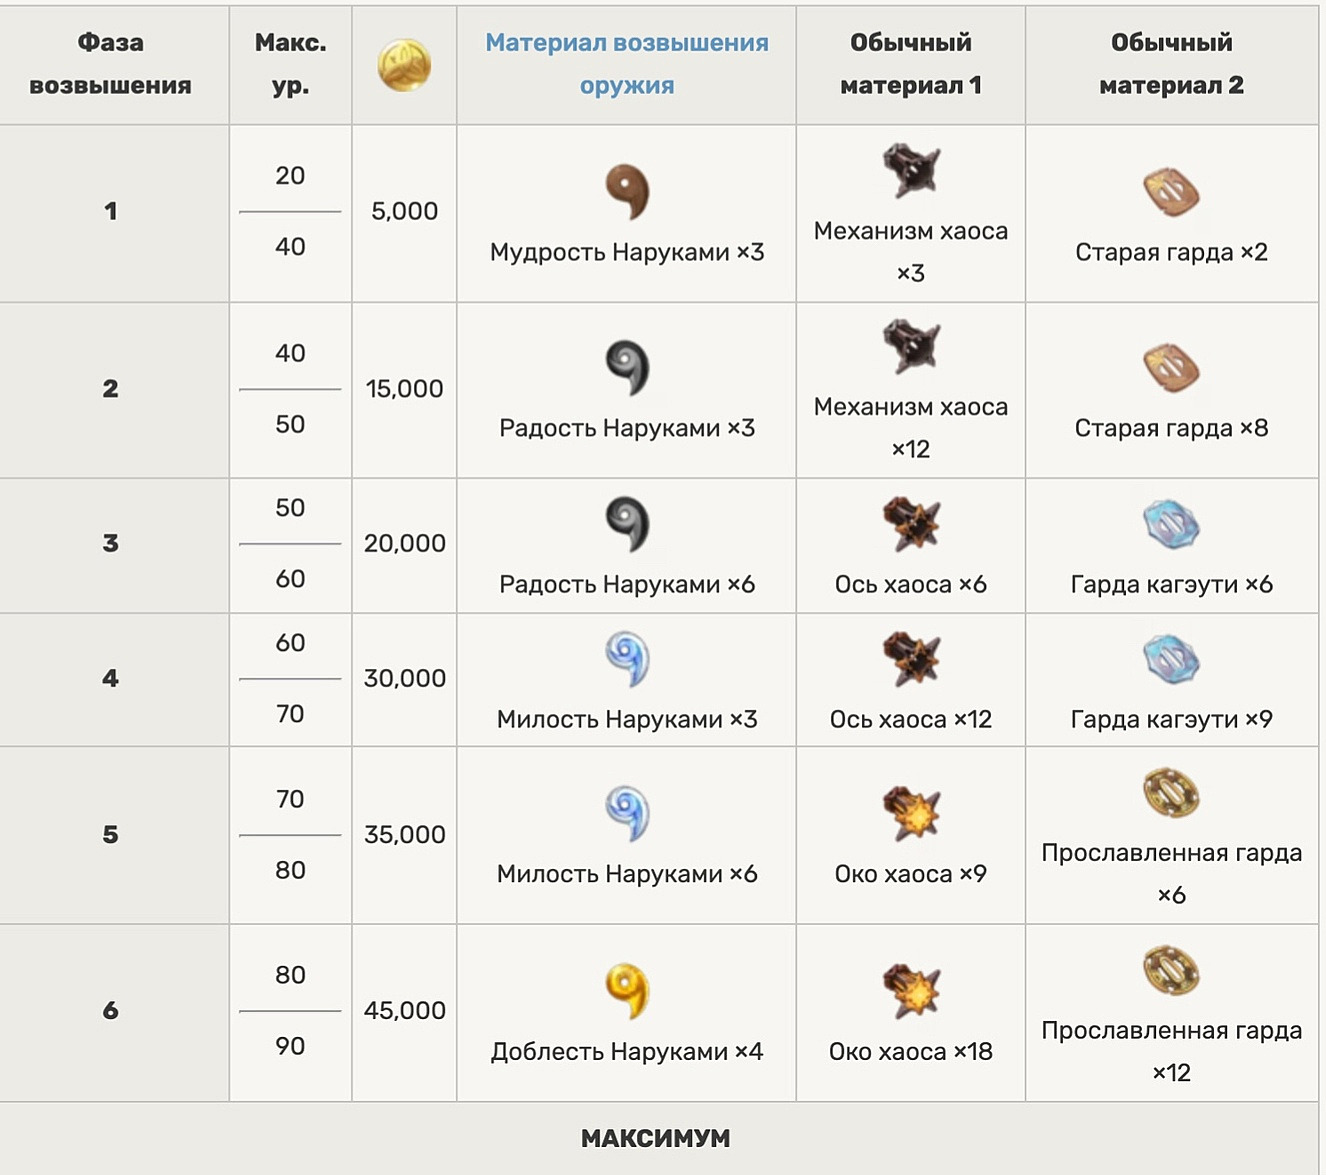
Task: Click the brown Мудрость Наруками material icon
Action: [627, 192]
